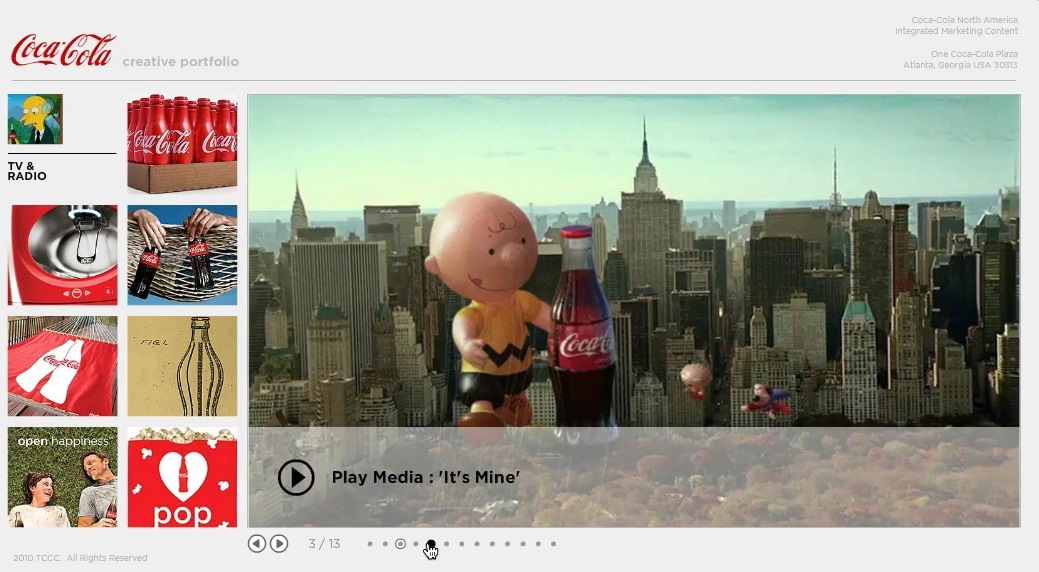Open the bottle sketch drawing thumbnail
Screen dimensions: 1039x572
click(x=182, y=366)
